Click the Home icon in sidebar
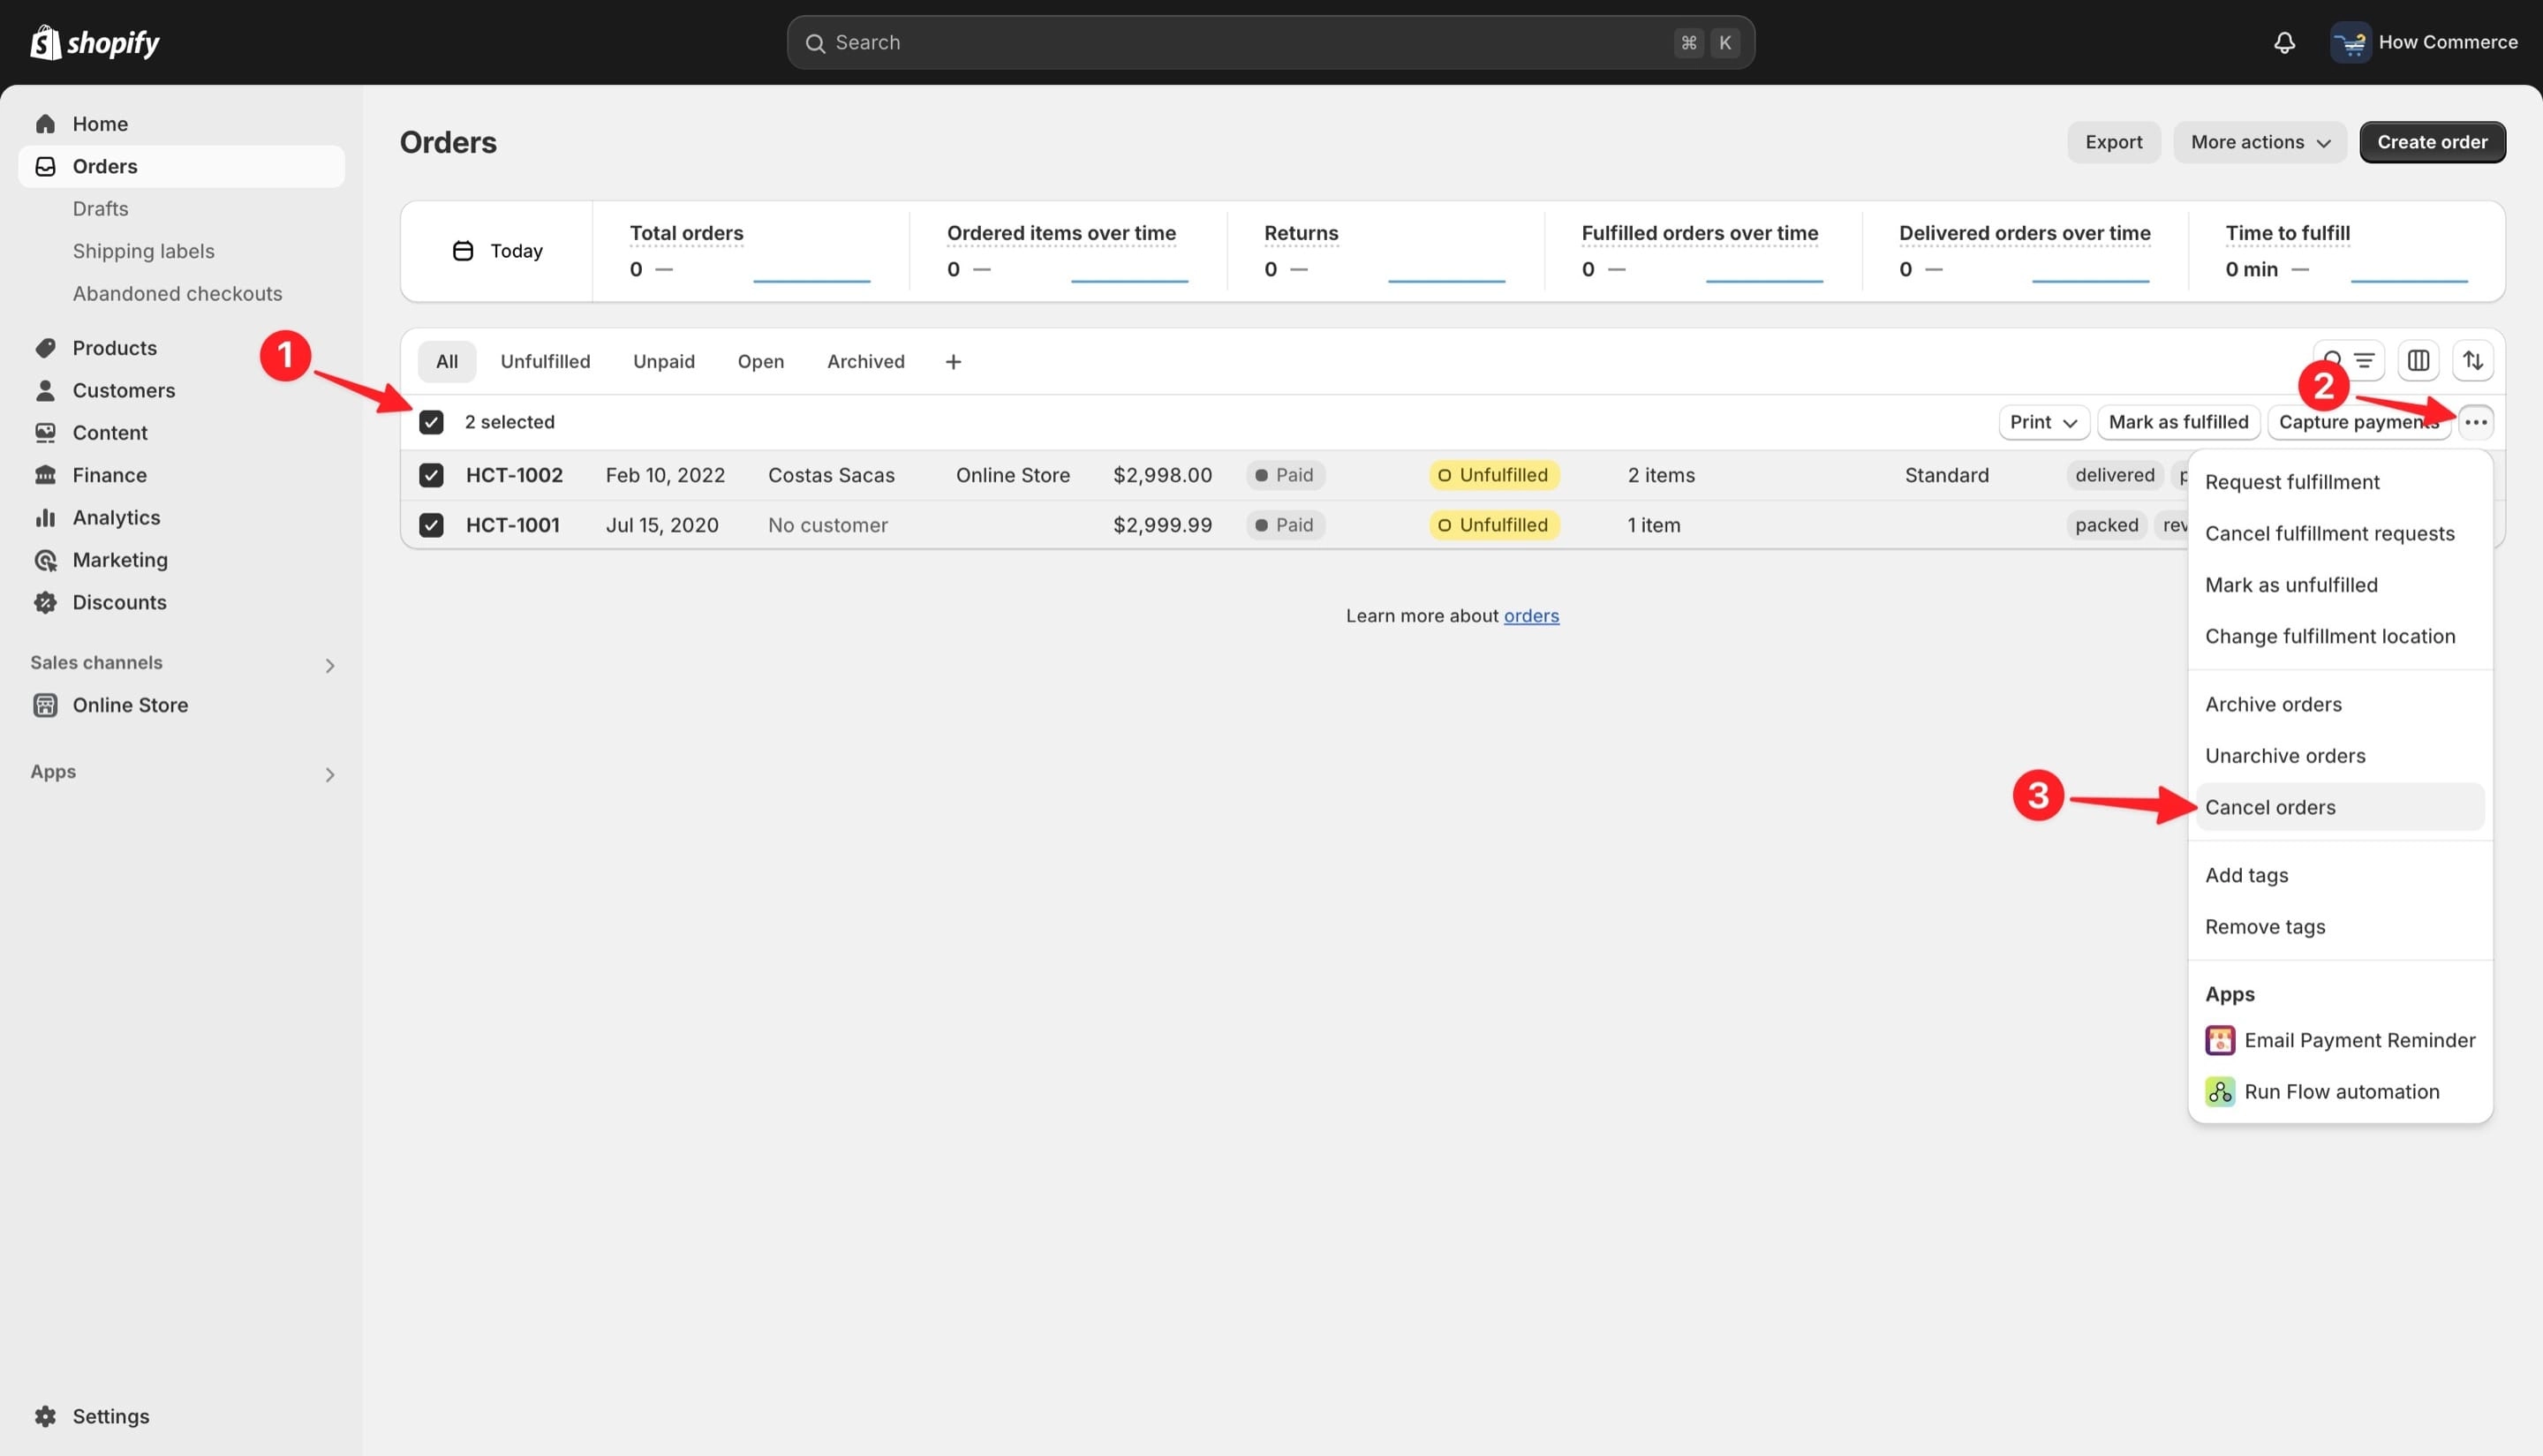 [x=45, y=124]
